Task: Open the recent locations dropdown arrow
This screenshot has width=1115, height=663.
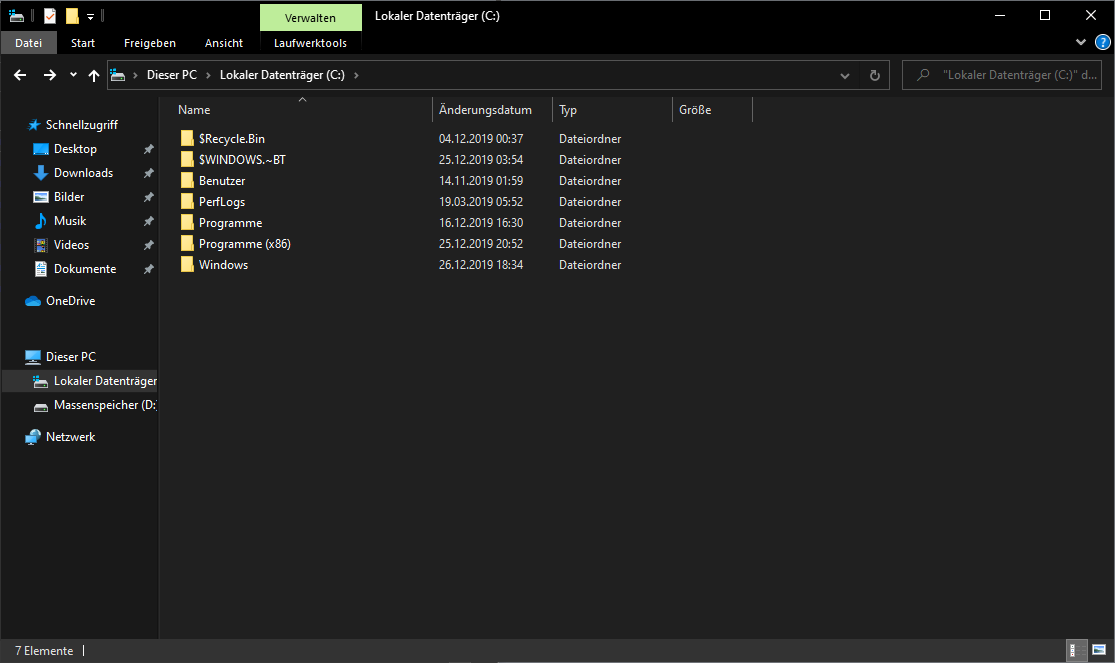Action: tap(73, 75)
